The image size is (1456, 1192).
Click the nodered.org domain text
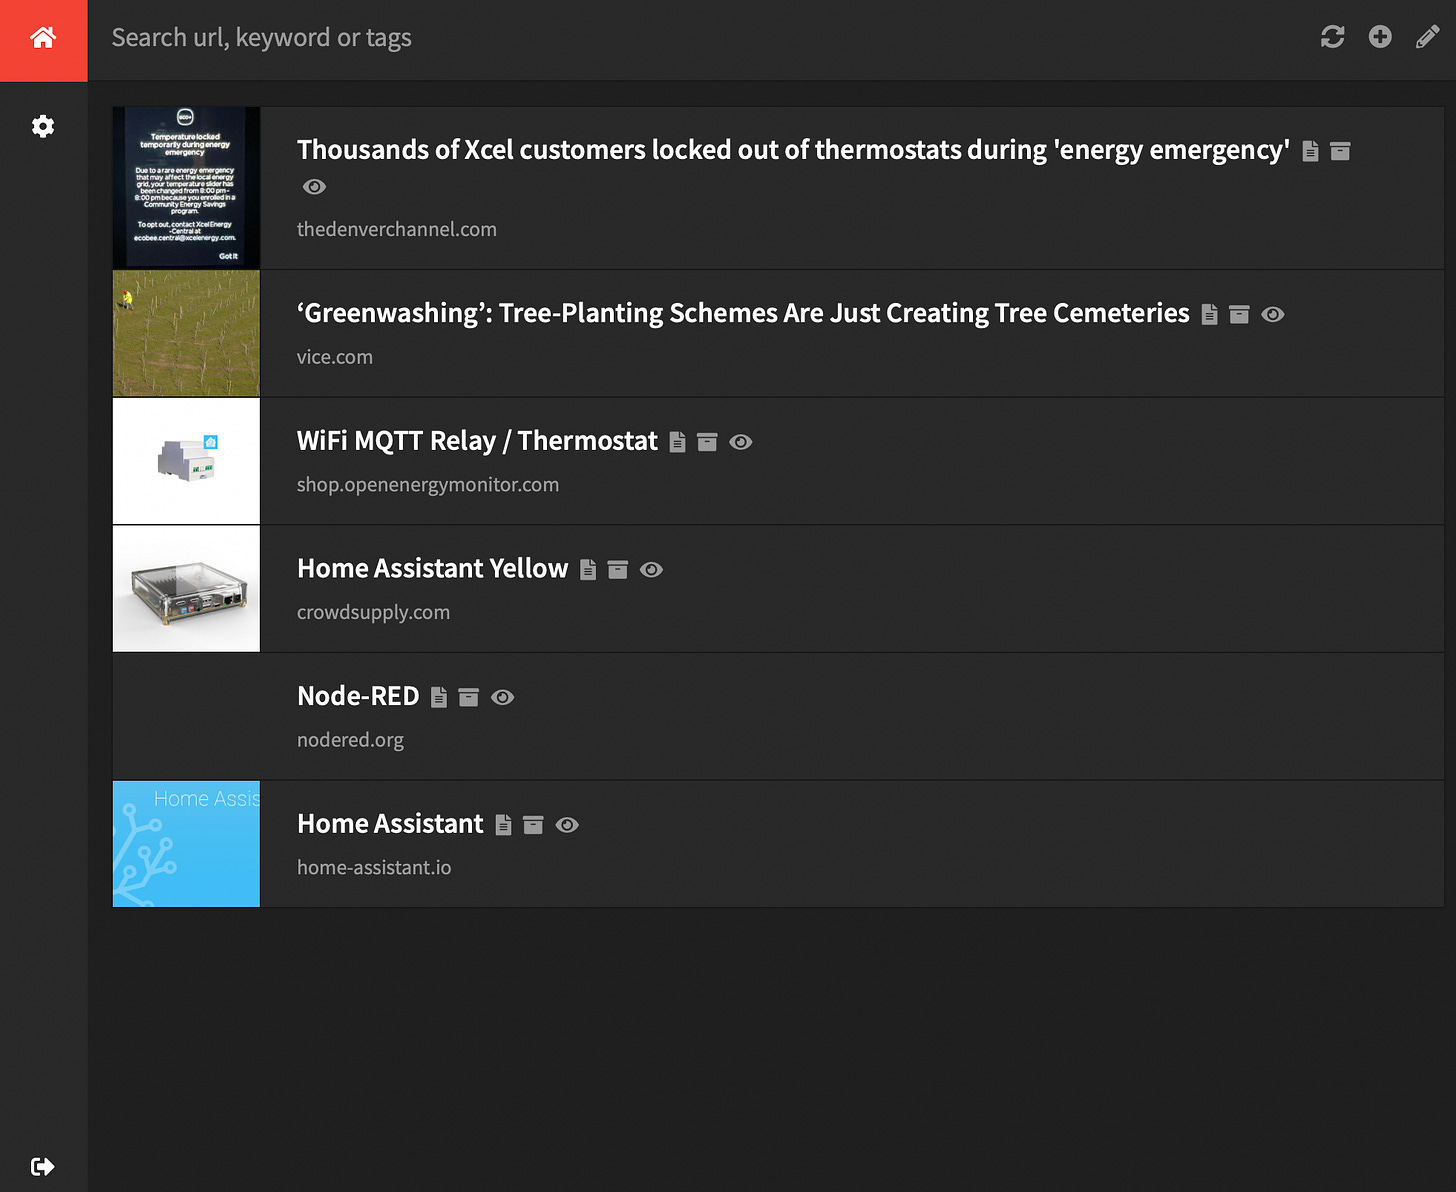point(350,740)
